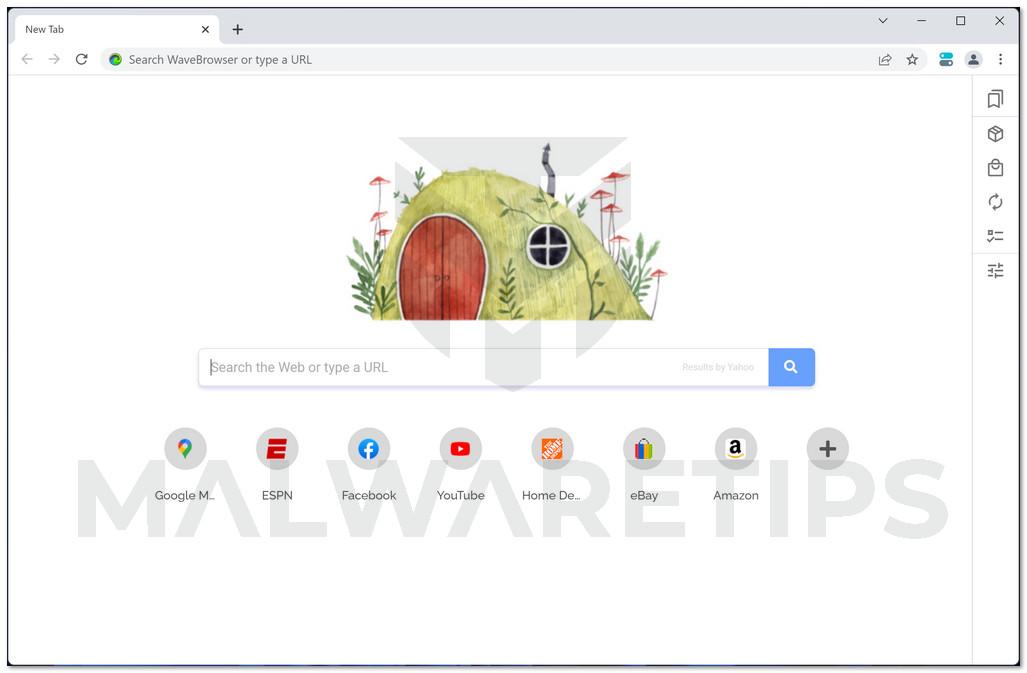
Task: Open the bookmarks sidebar icon
Action: [x=995, y=99]
